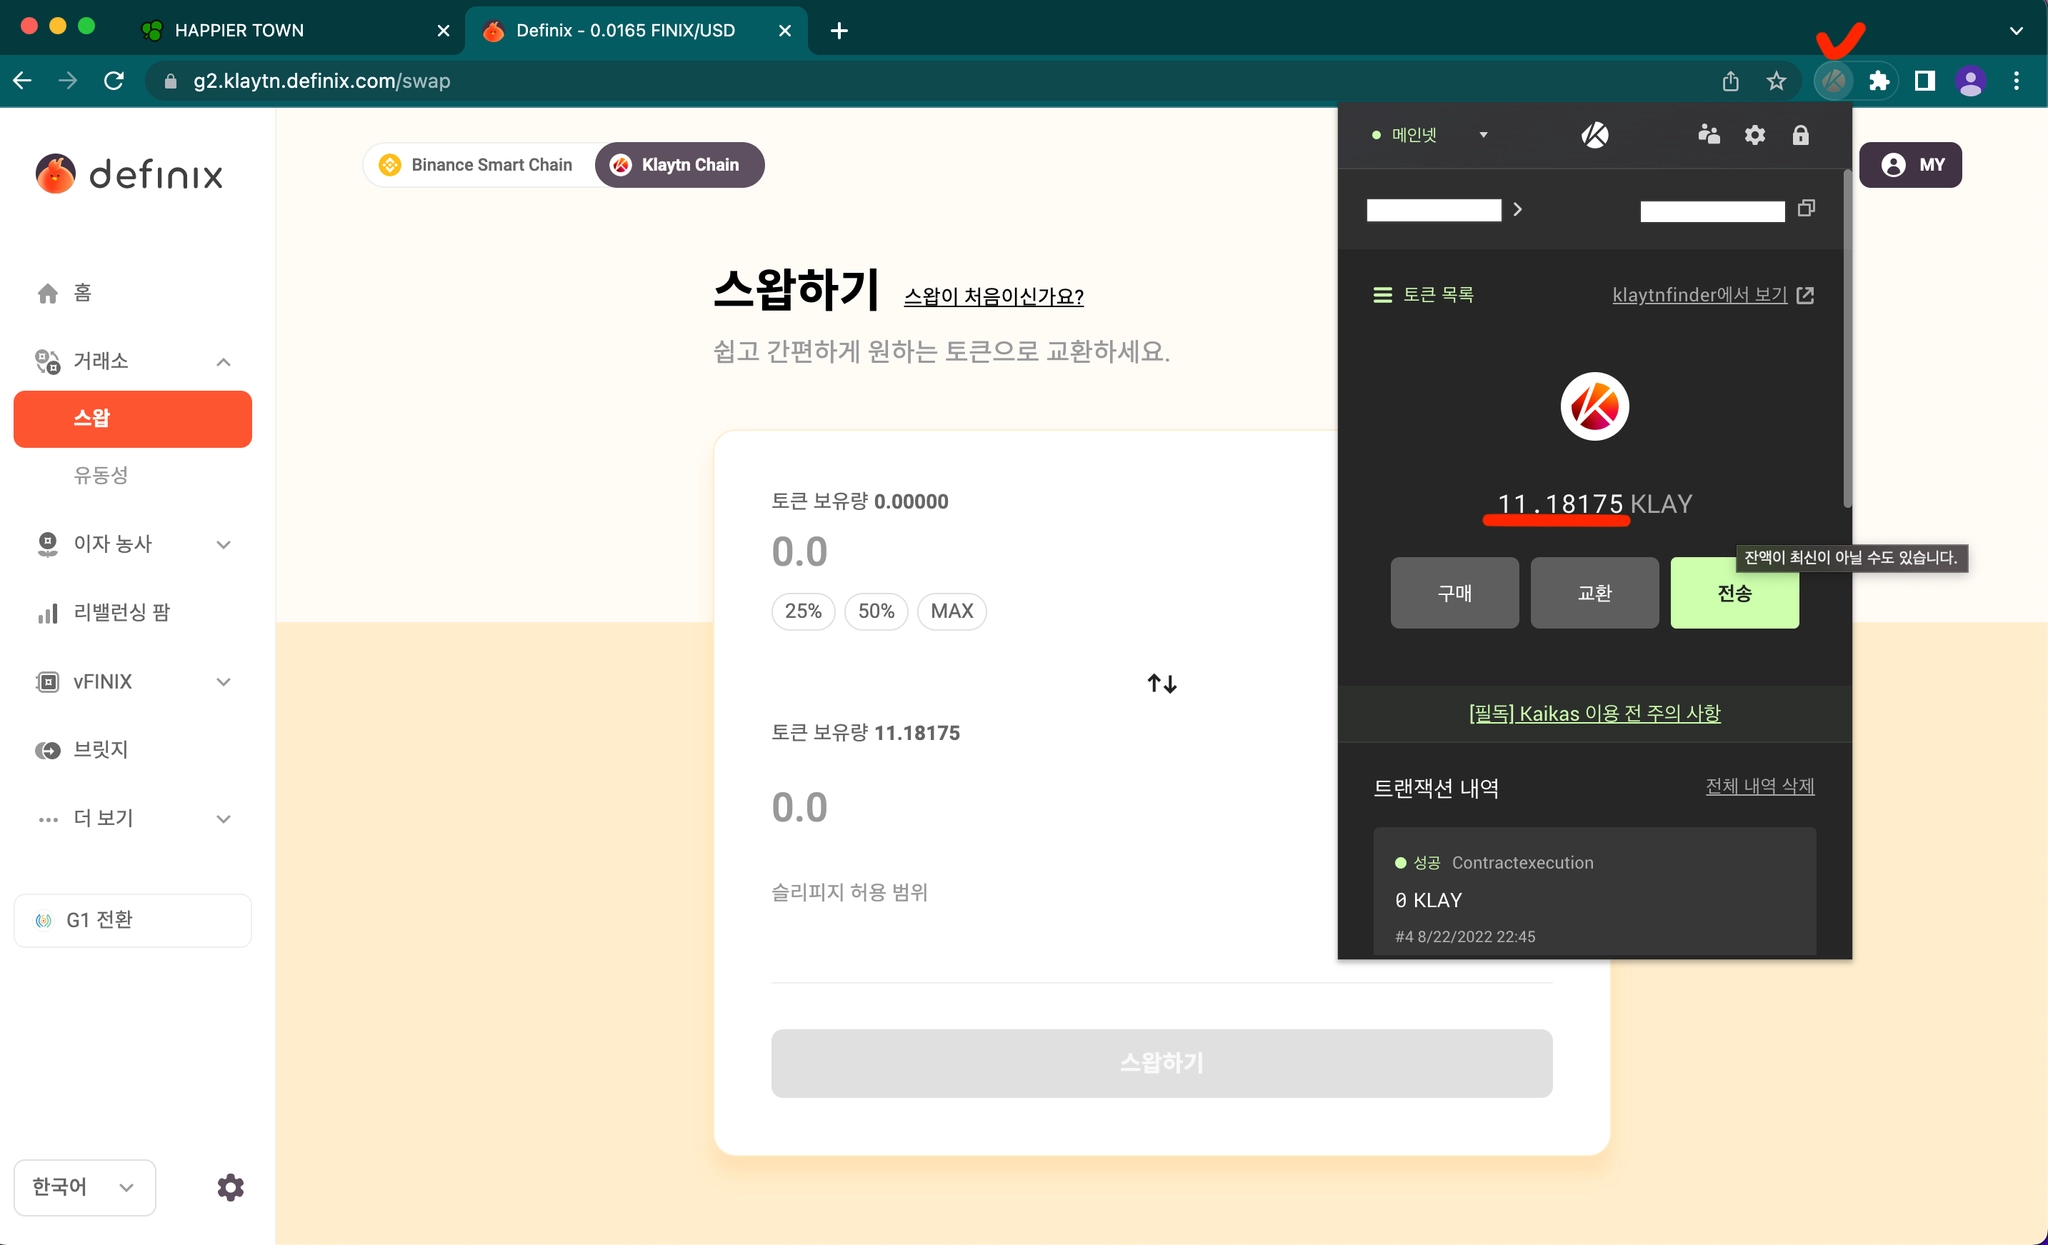
Task: Open Chrome extensions puzzle icon
Action: (1879, 81)
